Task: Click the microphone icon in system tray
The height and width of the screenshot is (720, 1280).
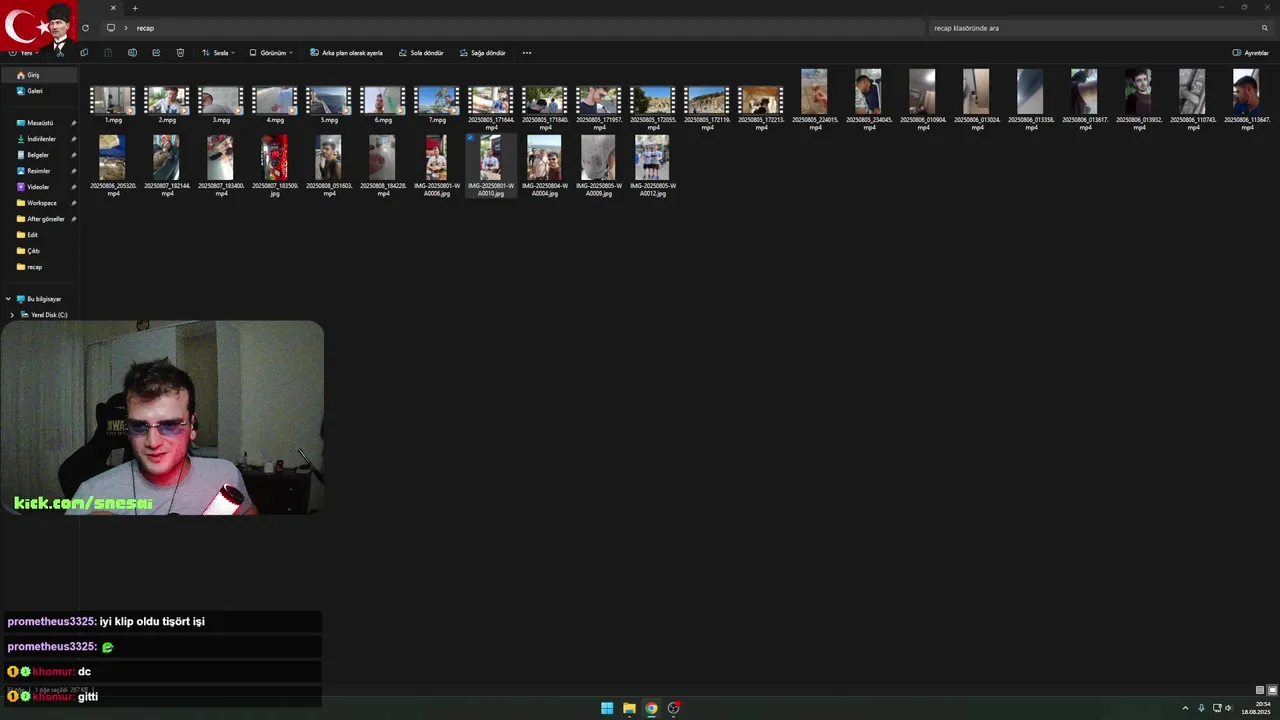Action: tap(1201, 708)
